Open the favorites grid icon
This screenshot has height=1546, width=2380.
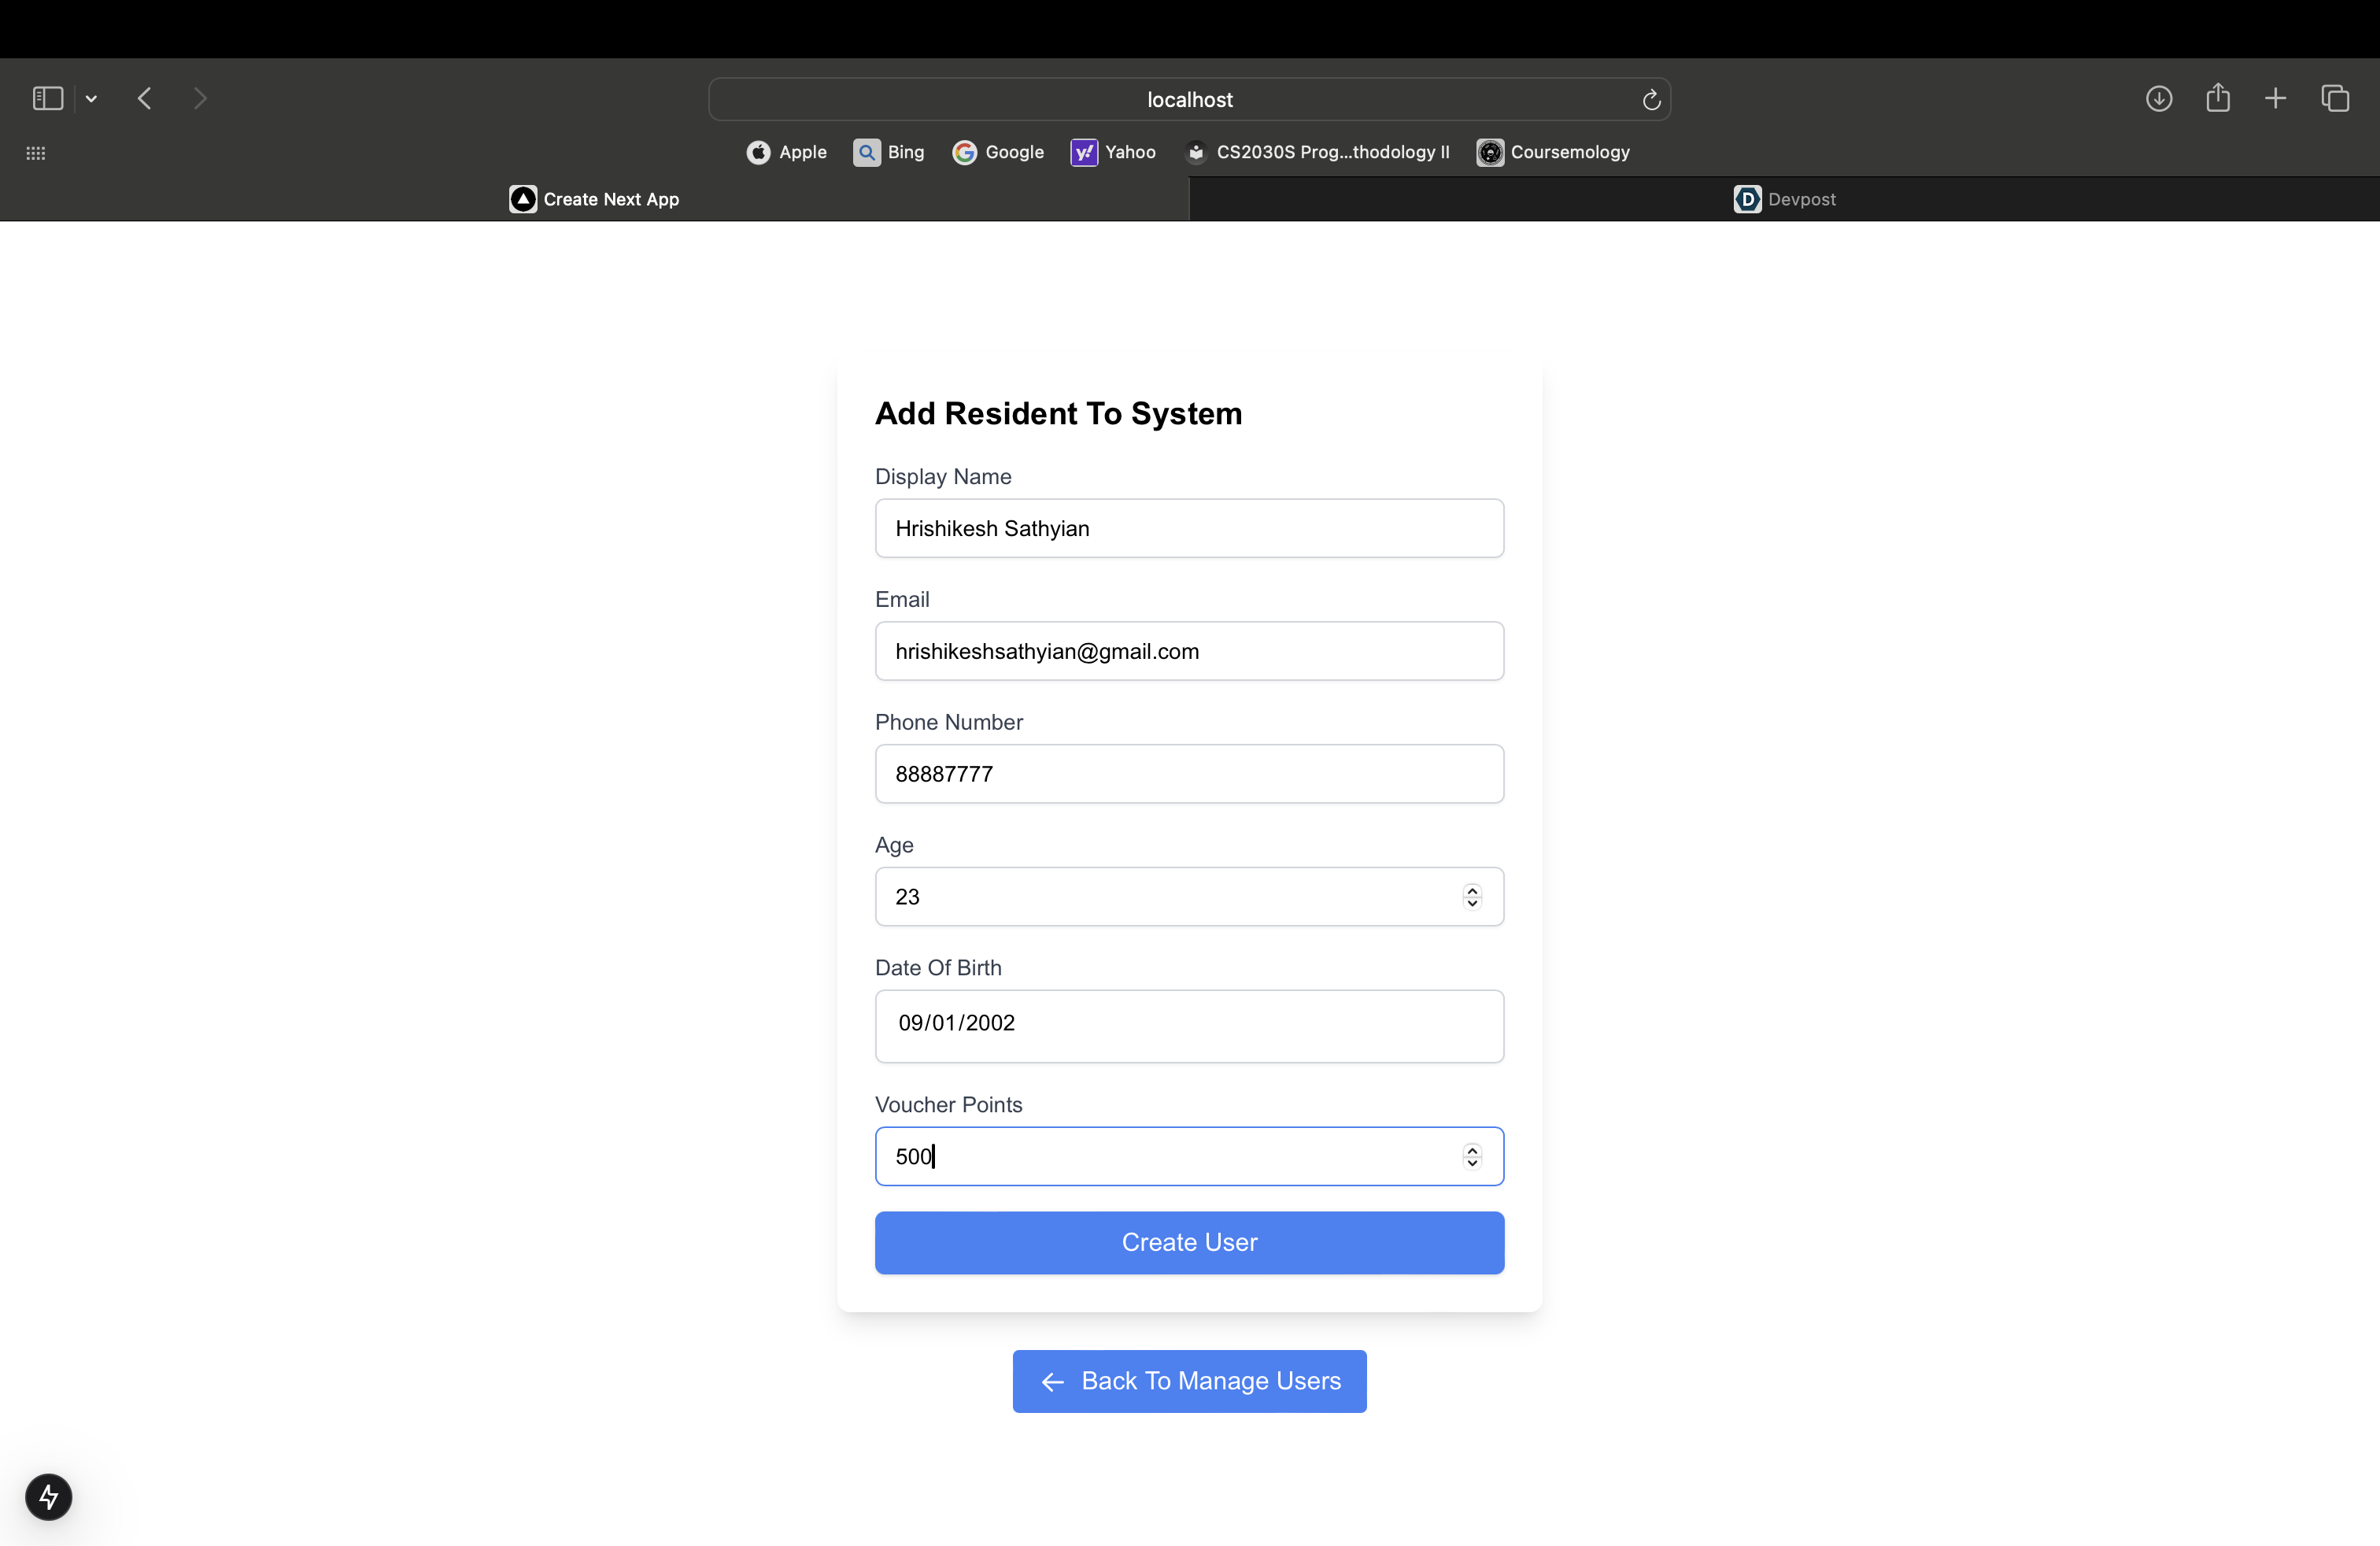[x=36, y=153]
